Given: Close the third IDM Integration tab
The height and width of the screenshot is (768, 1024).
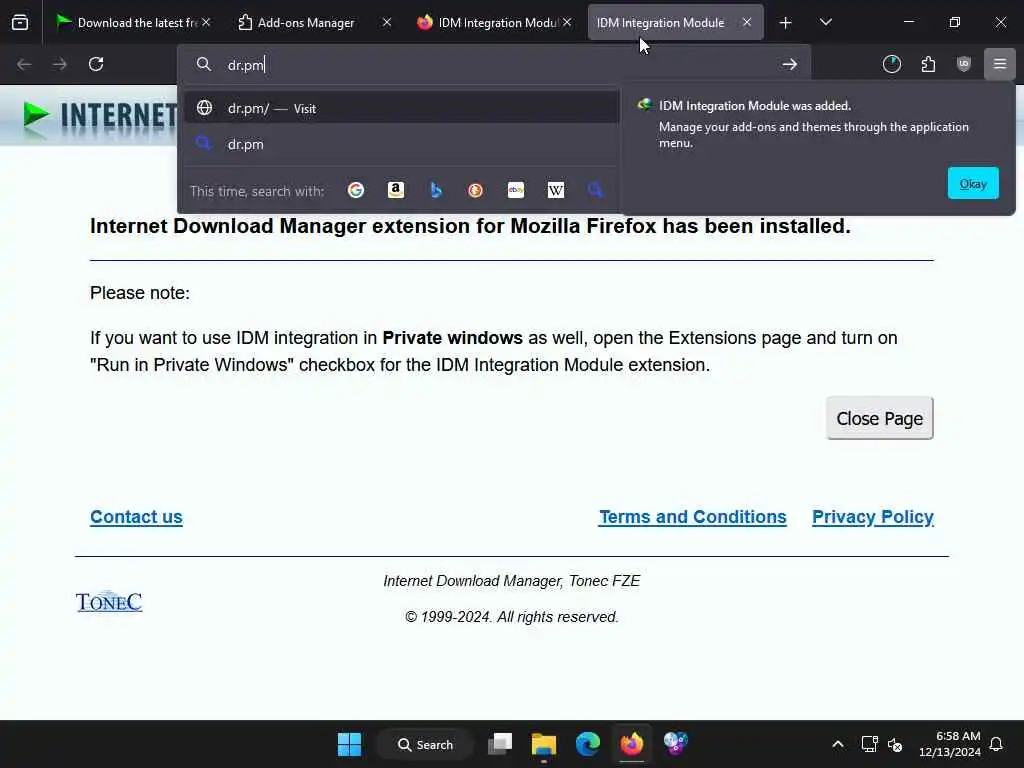Looking at the screenshot, I should 567,22.
